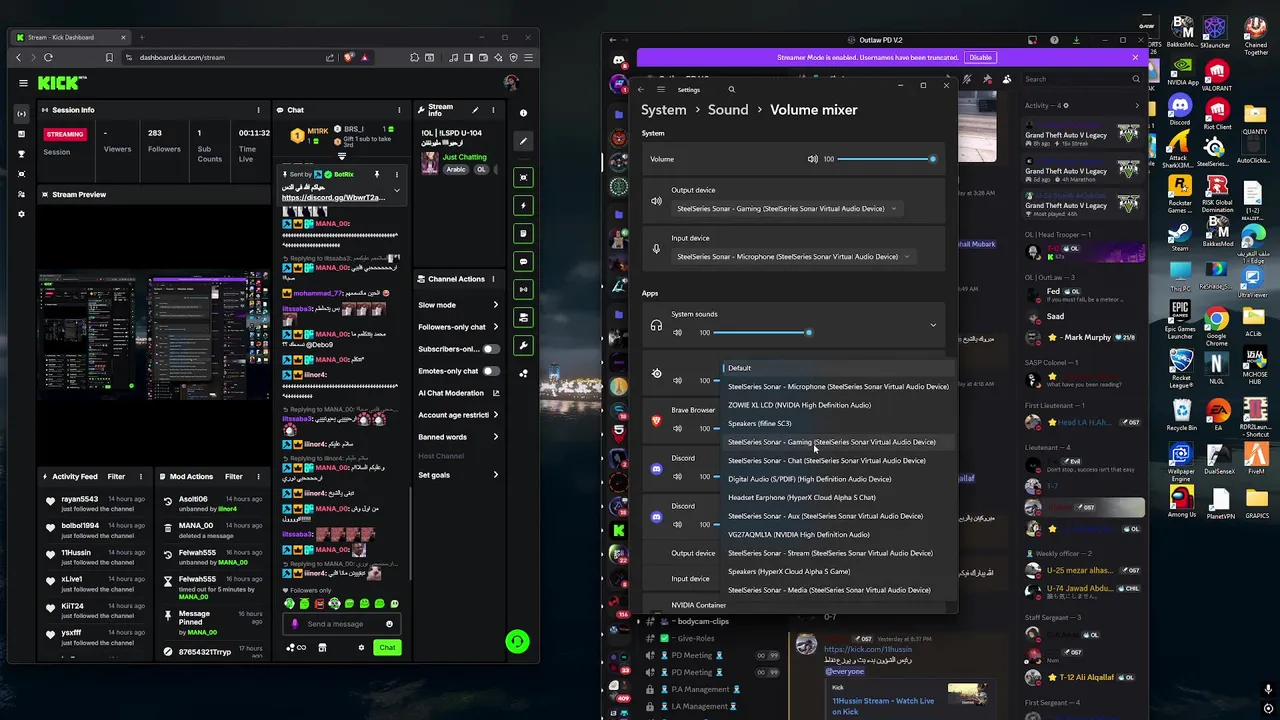This screenshot has width=1280, height=720.
Task: Open the discord.gg link in pinned message
Action: 333,198
